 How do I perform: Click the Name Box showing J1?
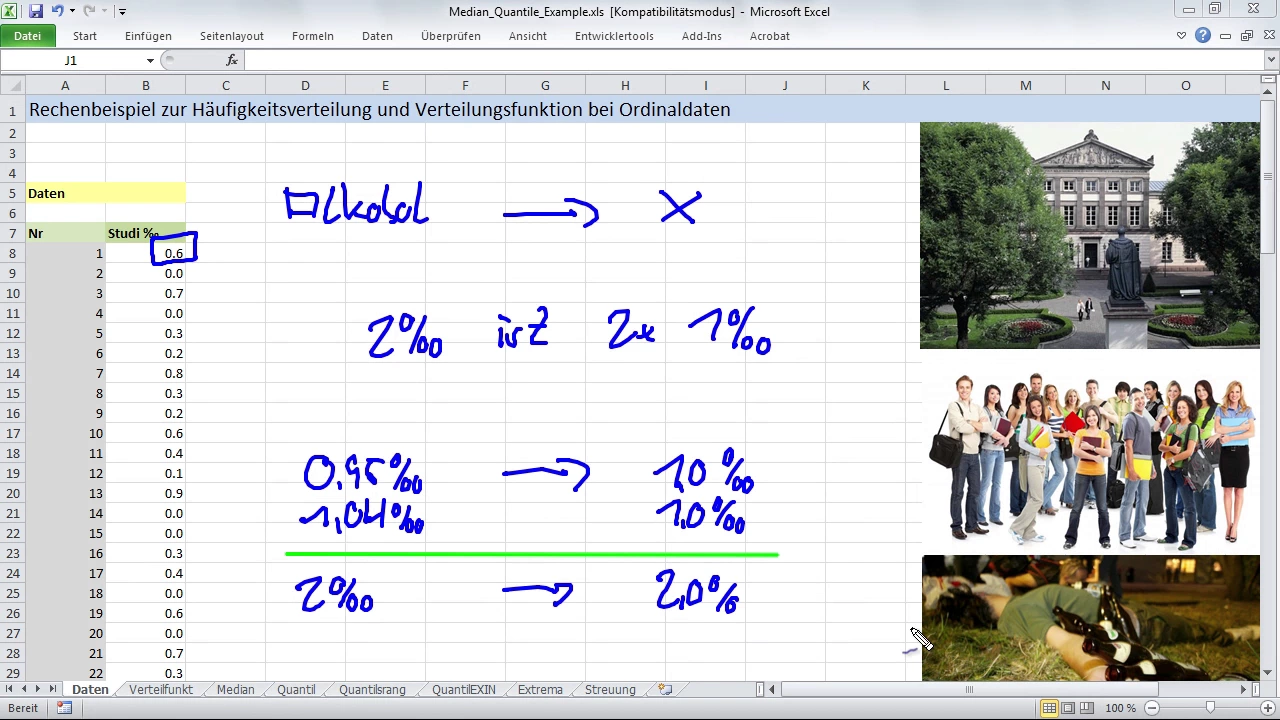pyautogui.click(x=72, y=60)
